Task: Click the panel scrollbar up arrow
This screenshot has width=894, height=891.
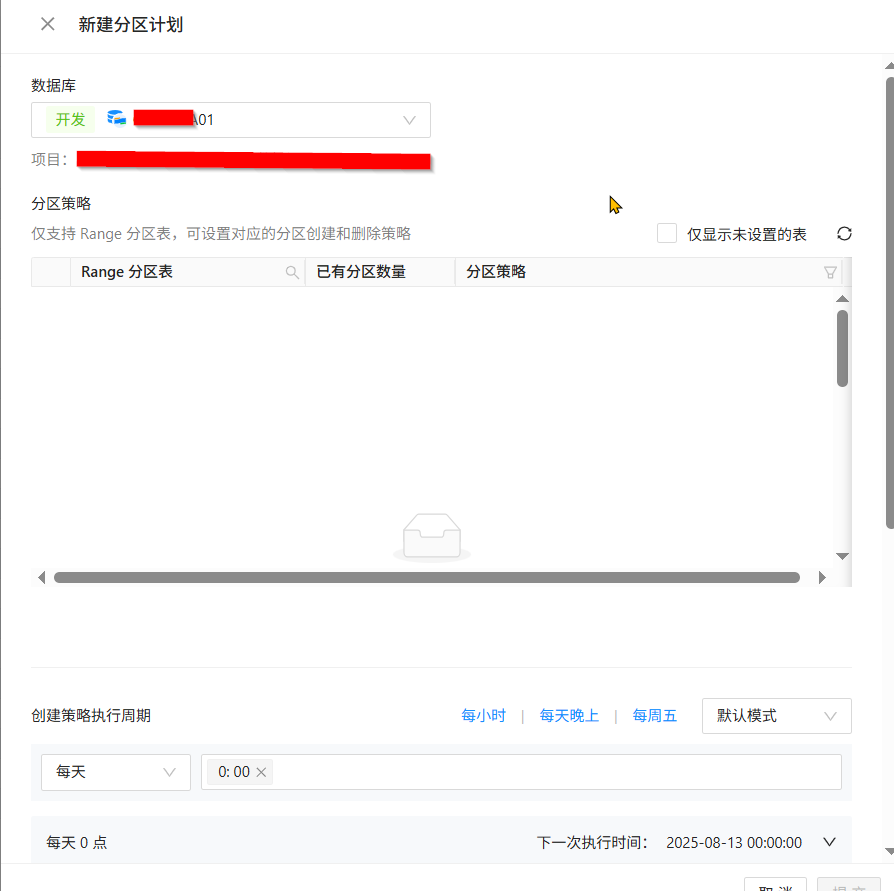Action: pyautogui.click(x=889, y=66)
